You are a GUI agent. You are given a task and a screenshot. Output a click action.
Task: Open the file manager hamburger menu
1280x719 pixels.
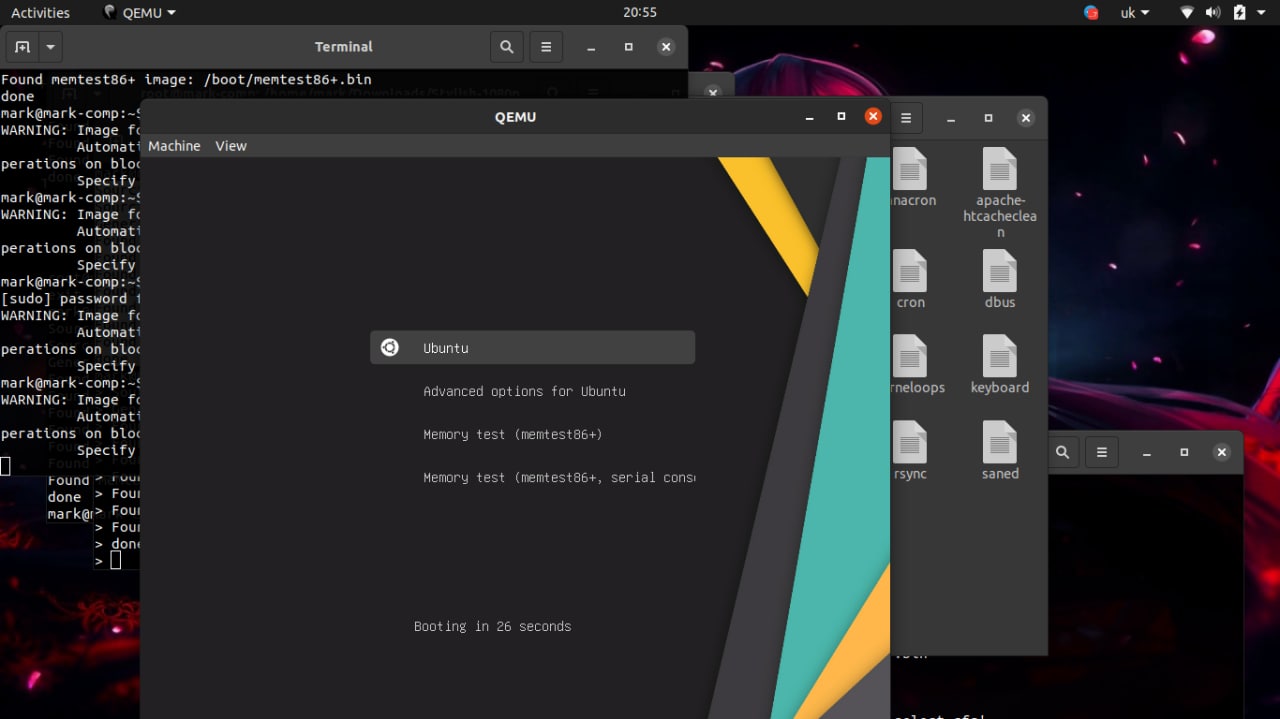[906, 118]
